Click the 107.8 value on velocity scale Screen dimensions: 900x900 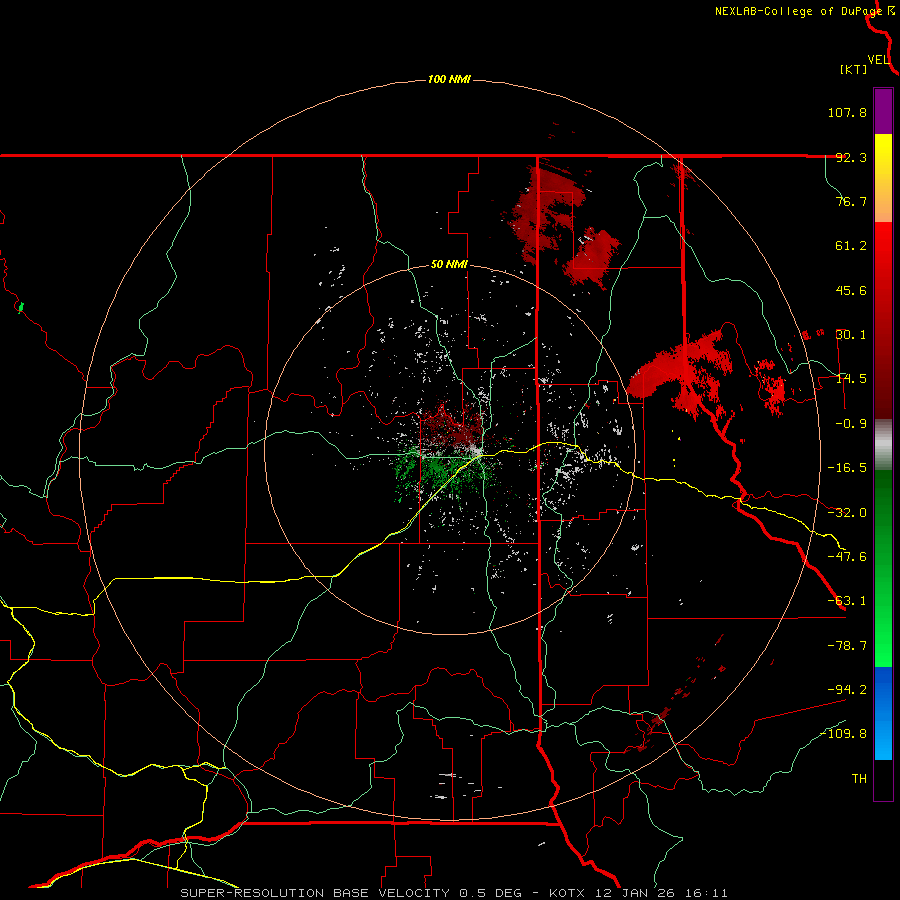coord(847,112)
